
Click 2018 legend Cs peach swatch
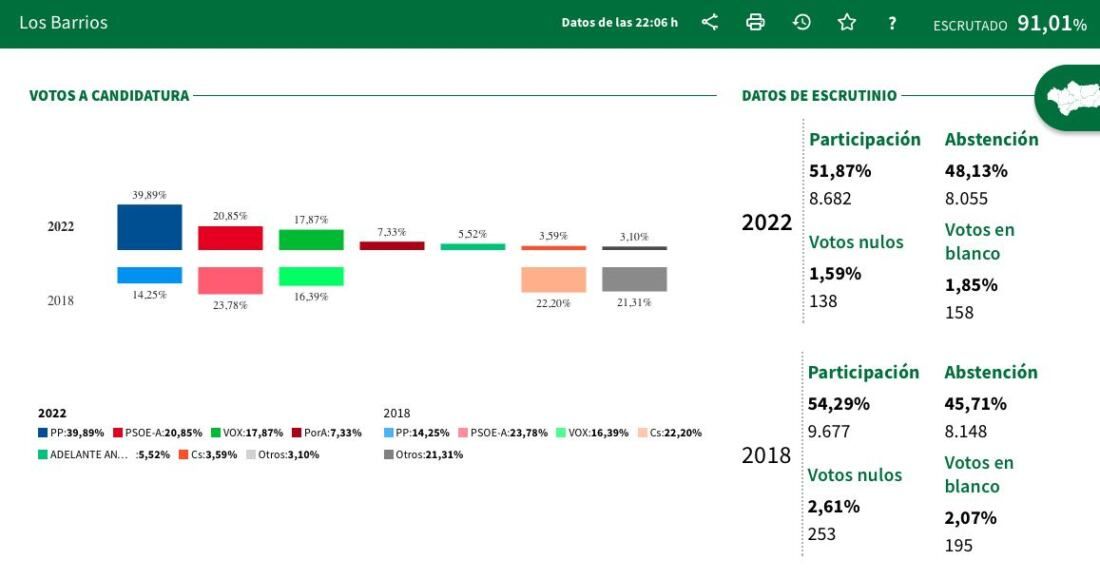click(643, 433)
